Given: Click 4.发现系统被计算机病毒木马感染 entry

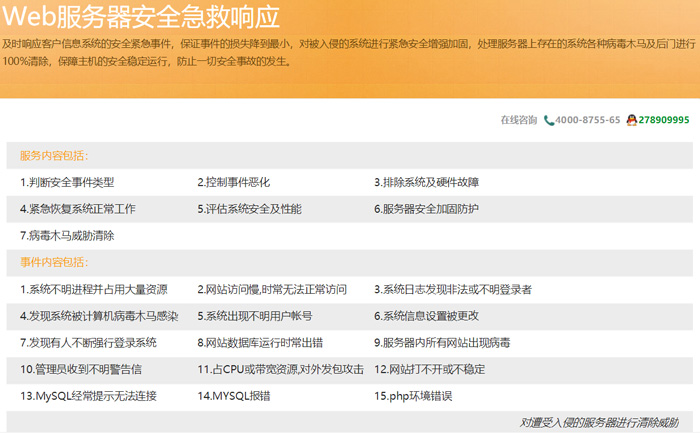Looking at the screenshot, I should 99,316.
